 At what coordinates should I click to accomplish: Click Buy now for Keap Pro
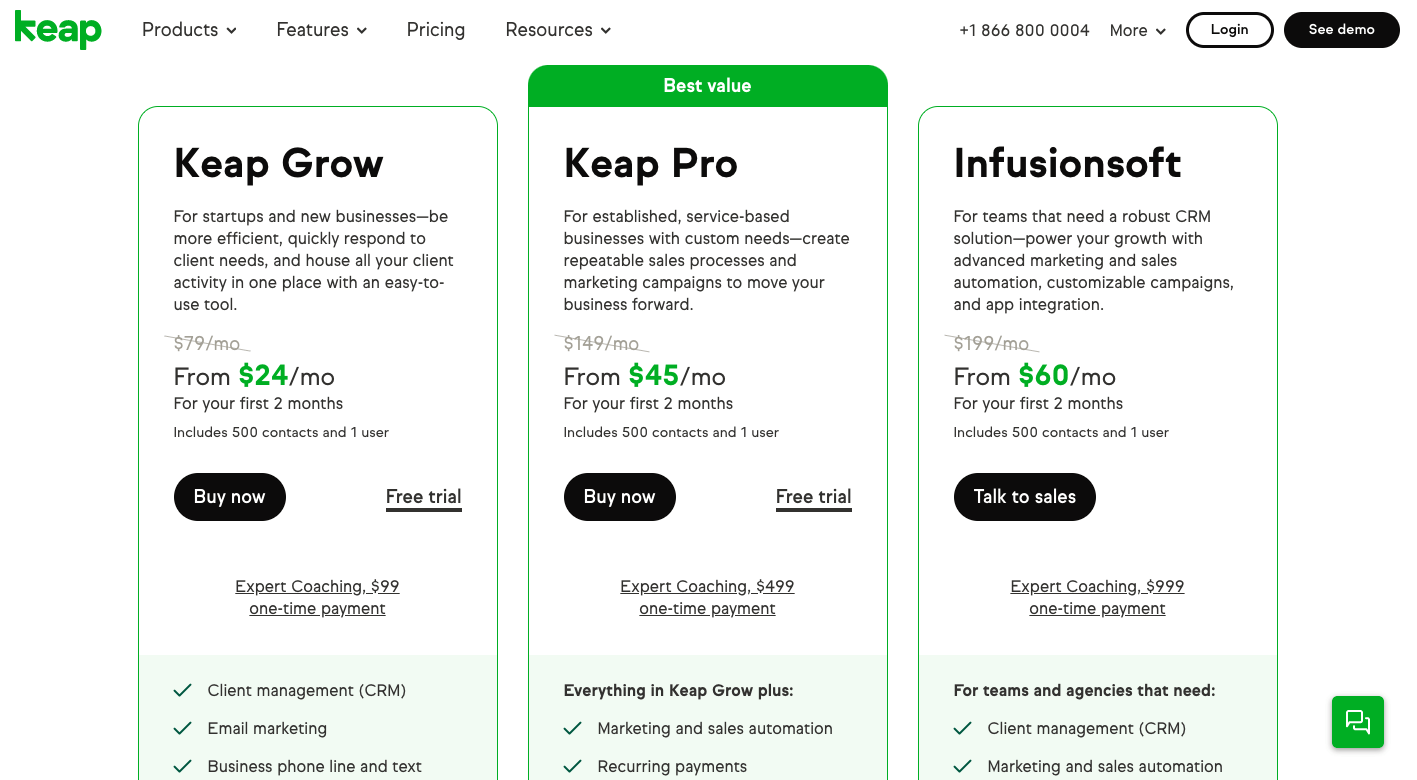pyautogui.click(x=620, y=497)
